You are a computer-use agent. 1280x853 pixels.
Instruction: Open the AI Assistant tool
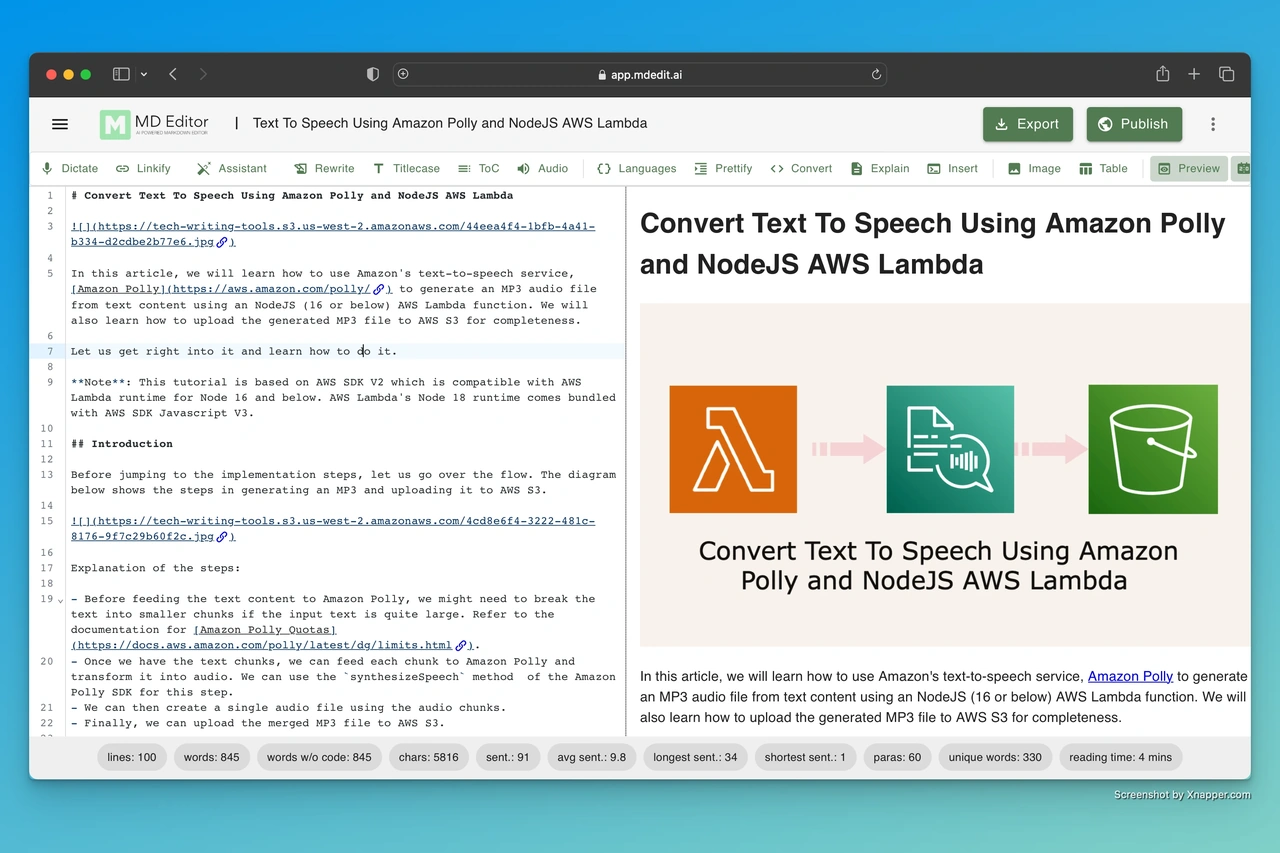click(231, 168)
